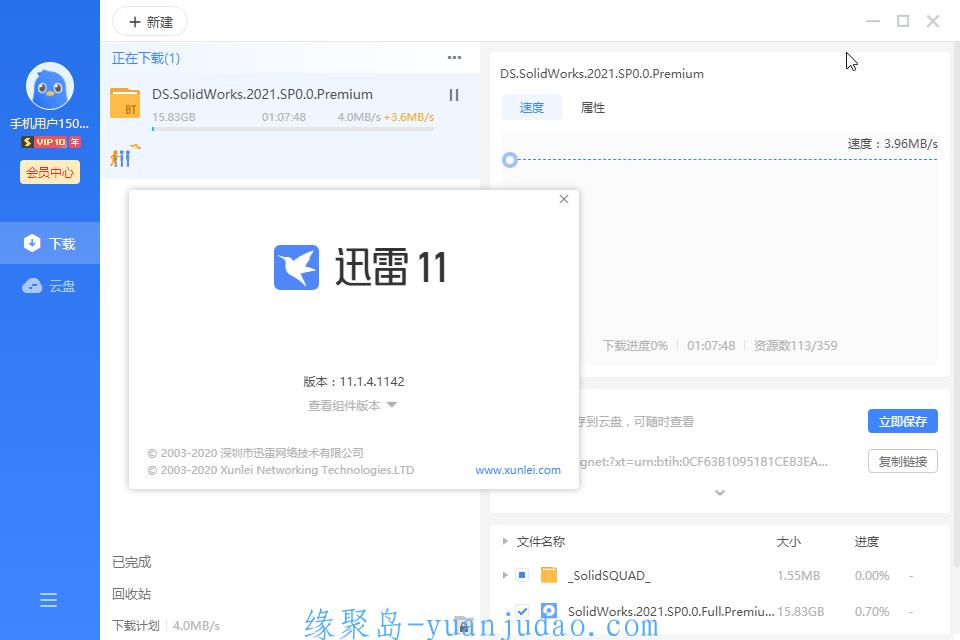Expand the 正在下载(1) downloading section

coord(146,58)
